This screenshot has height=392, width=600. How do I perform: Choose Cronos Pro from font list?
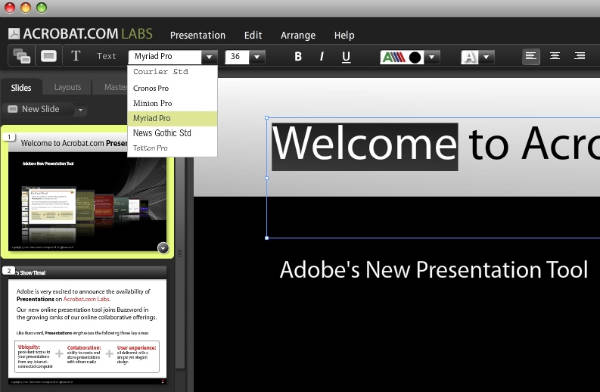[172, 88]
